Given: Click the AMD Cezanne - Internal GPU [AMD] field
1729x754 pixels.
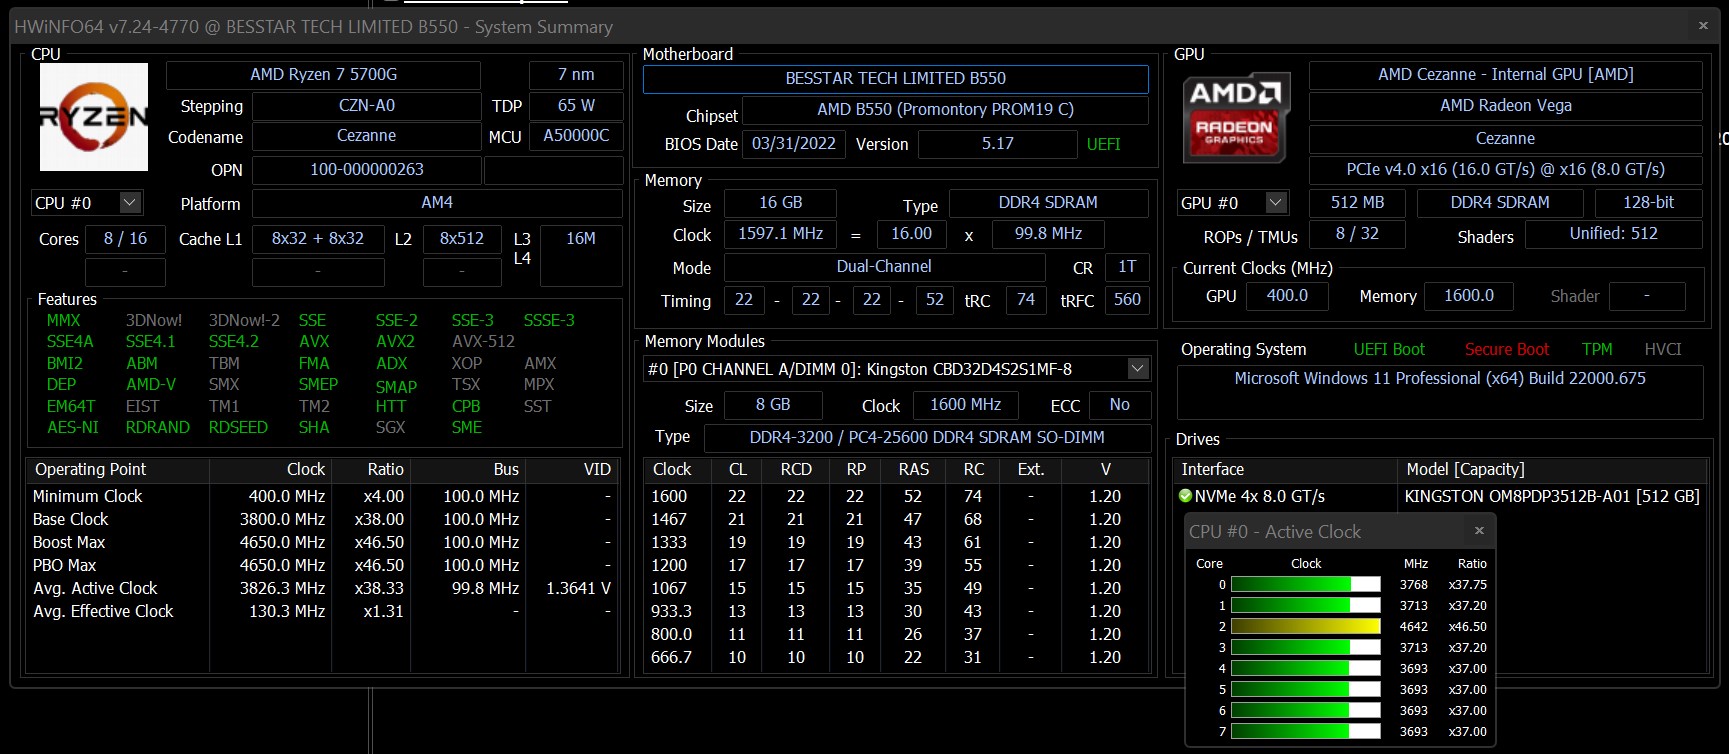Looking at the screenshot, I should [1506, 75].
